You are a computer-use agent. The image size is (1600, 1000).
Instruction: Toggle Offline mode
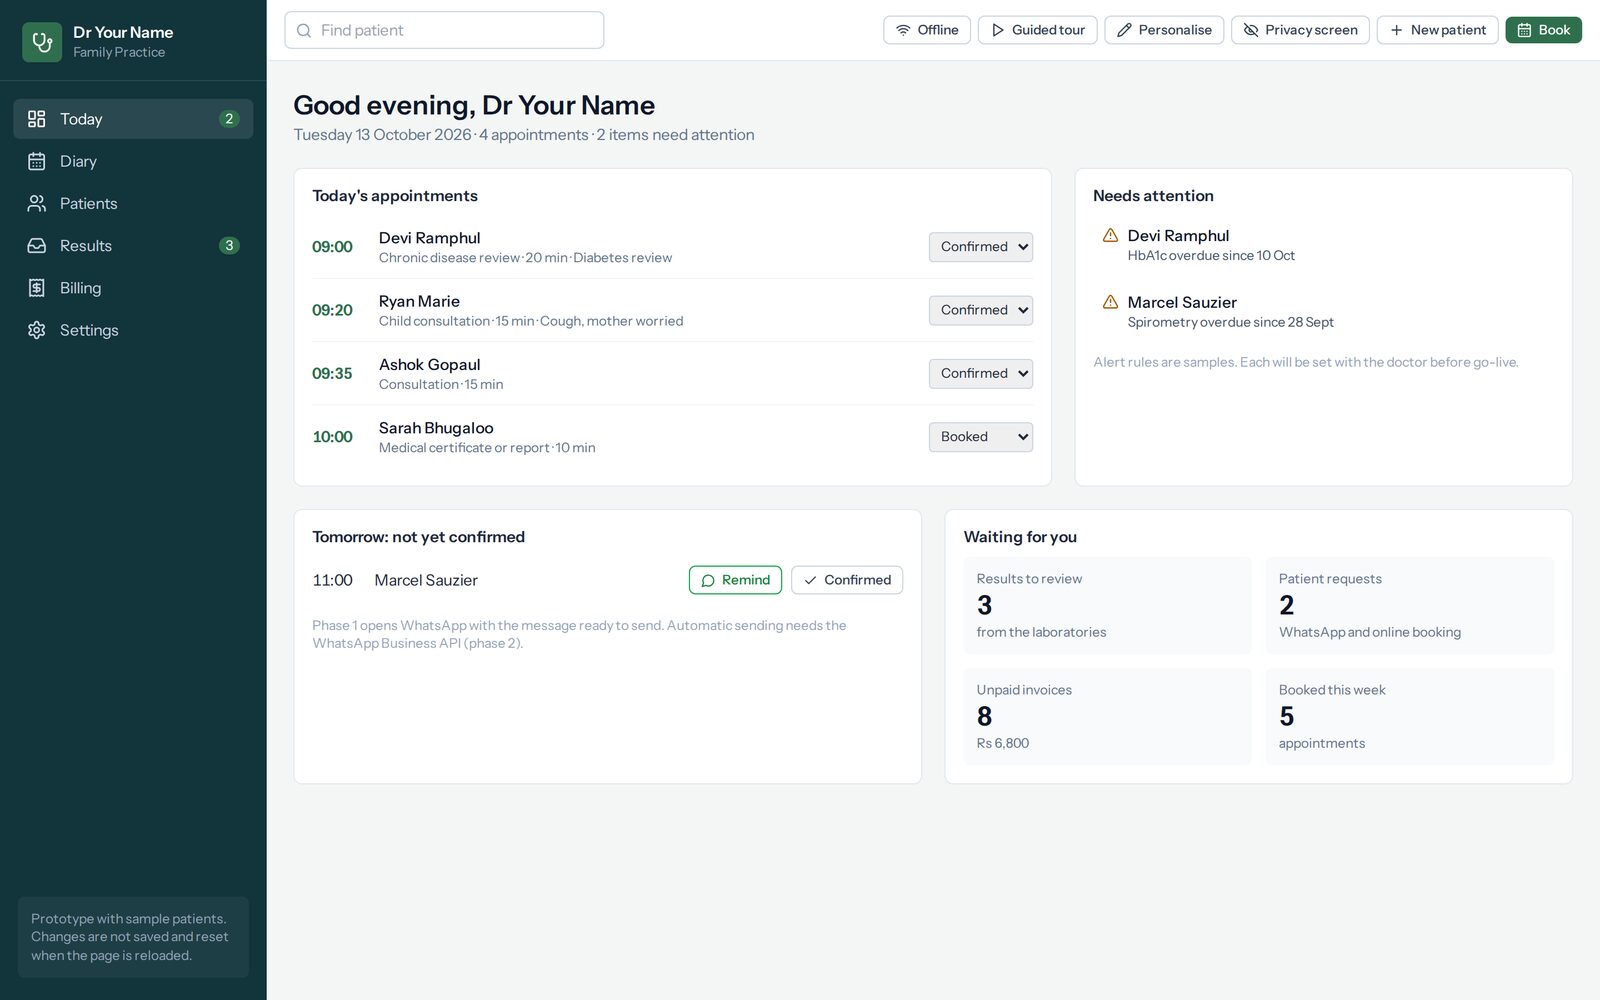click(927, 30)
